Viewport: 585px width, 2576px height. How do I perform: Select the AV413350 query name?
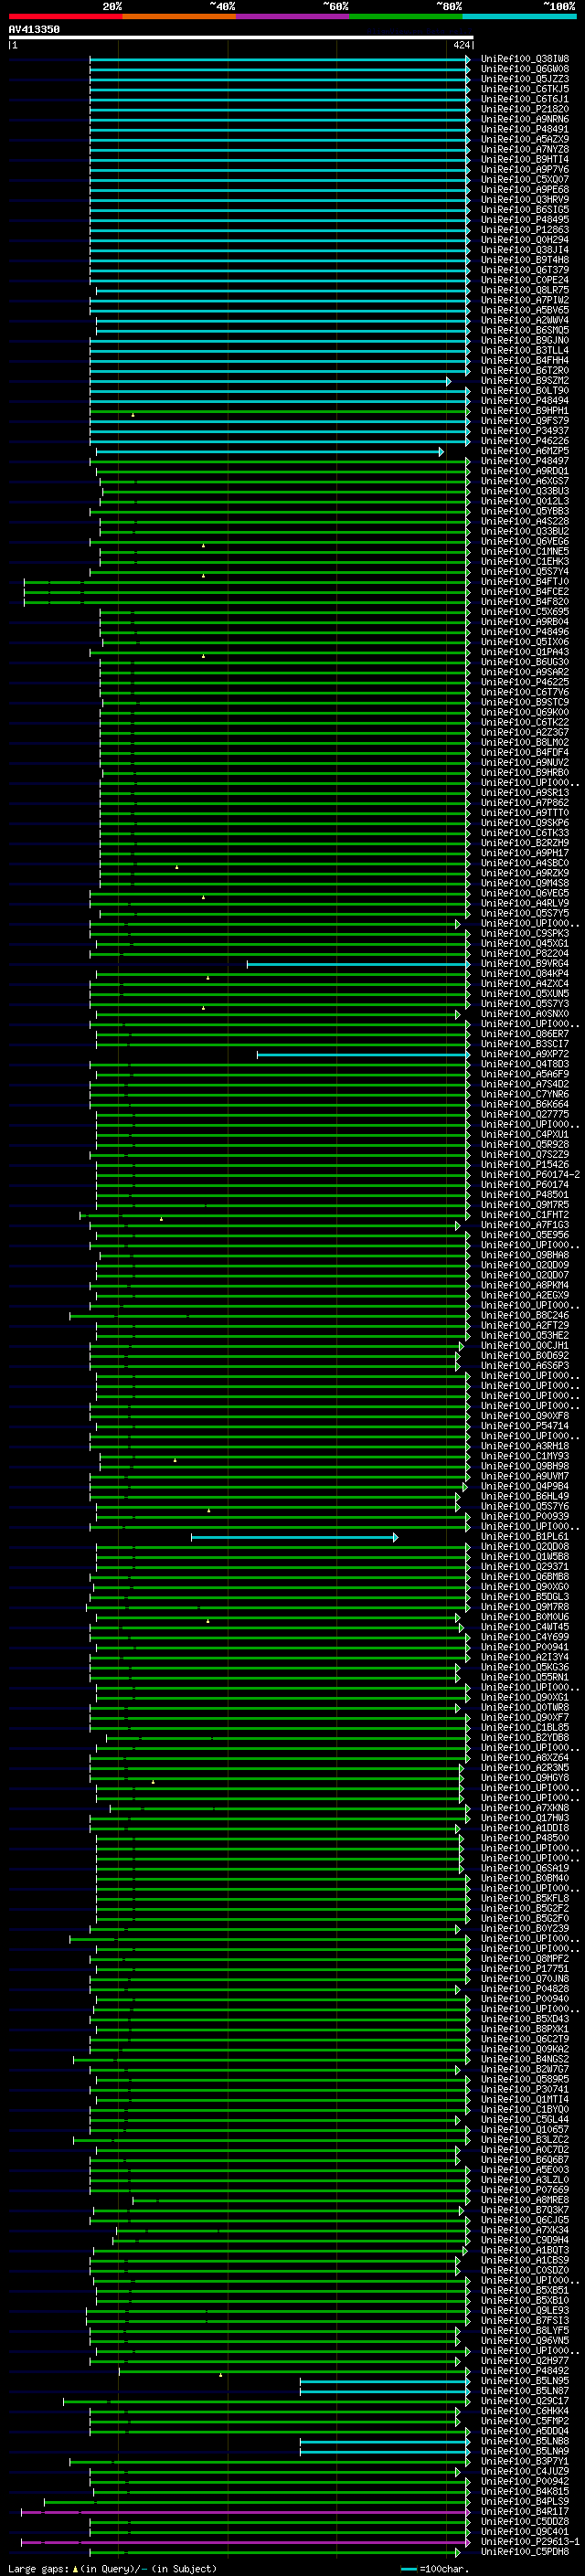[34, 30]
